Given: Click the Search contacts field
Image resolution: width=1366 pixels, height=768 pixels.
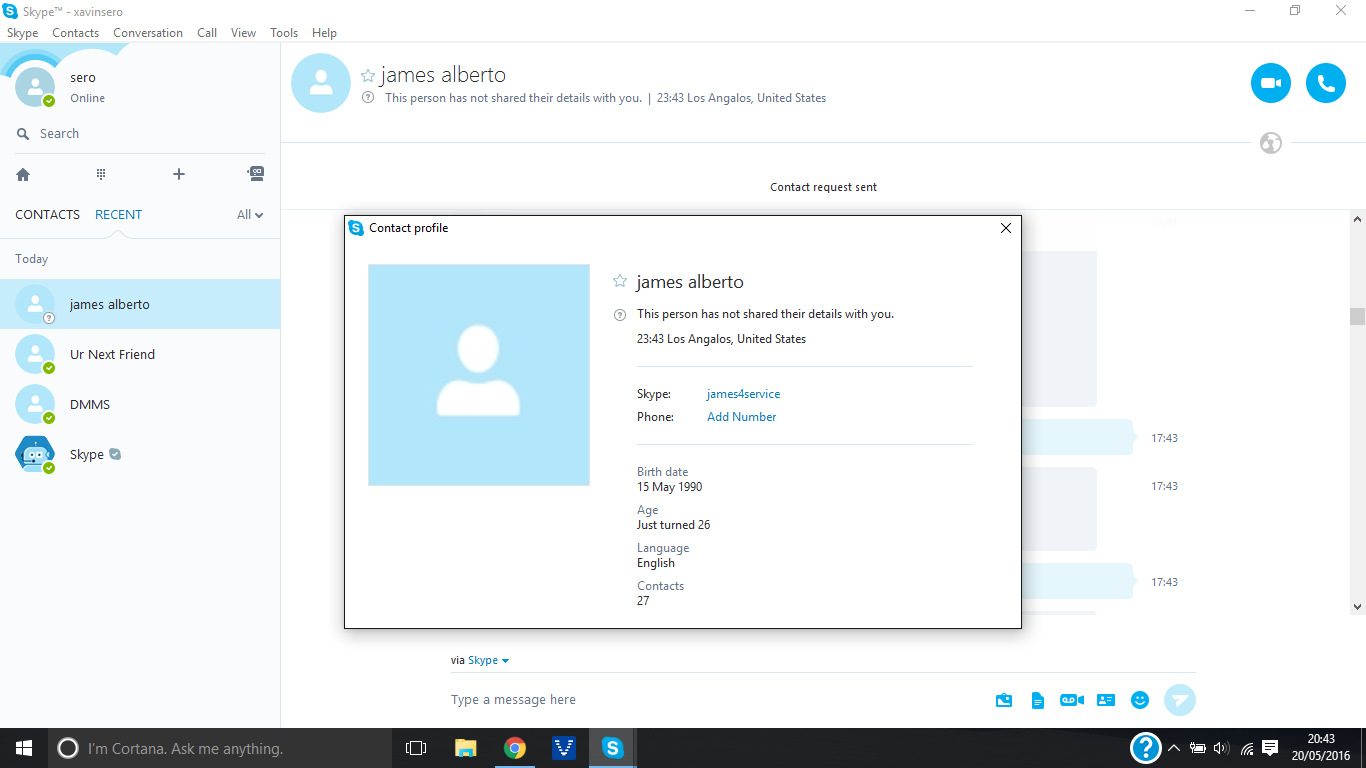Looking at the screenshot, I should (140, 134).
